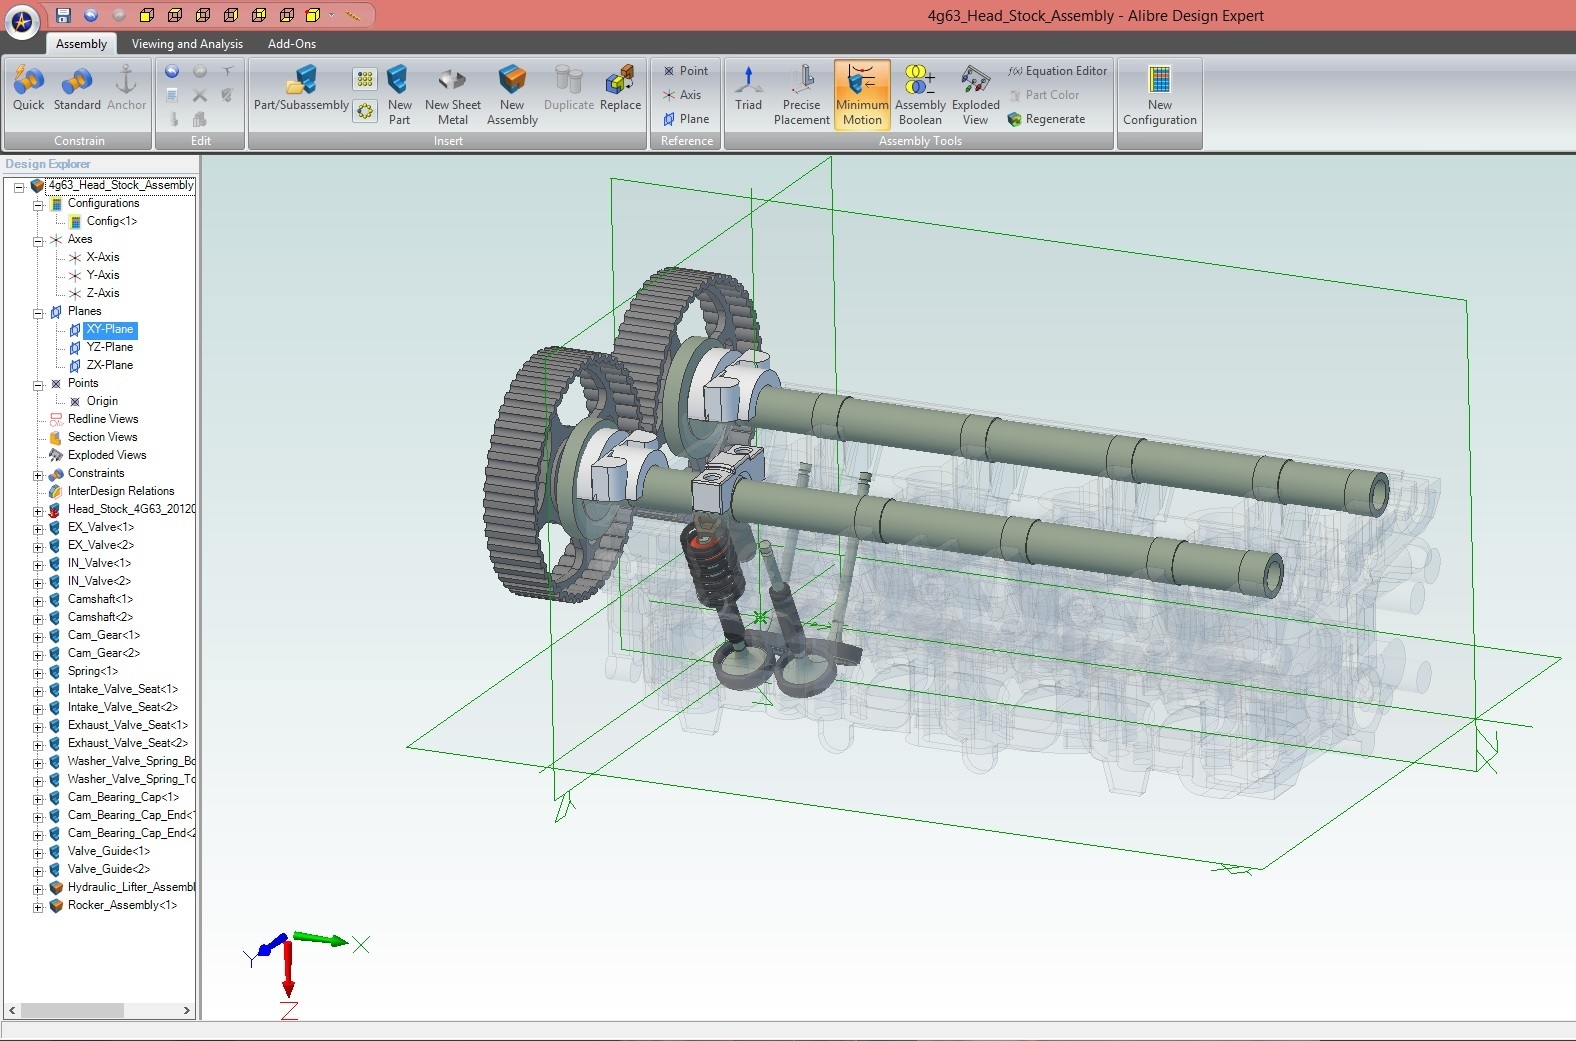The image size is (1576, 1041).
Task: Click Design Explorer scrollbar right arrow
Action: (x=187, y=1010)
